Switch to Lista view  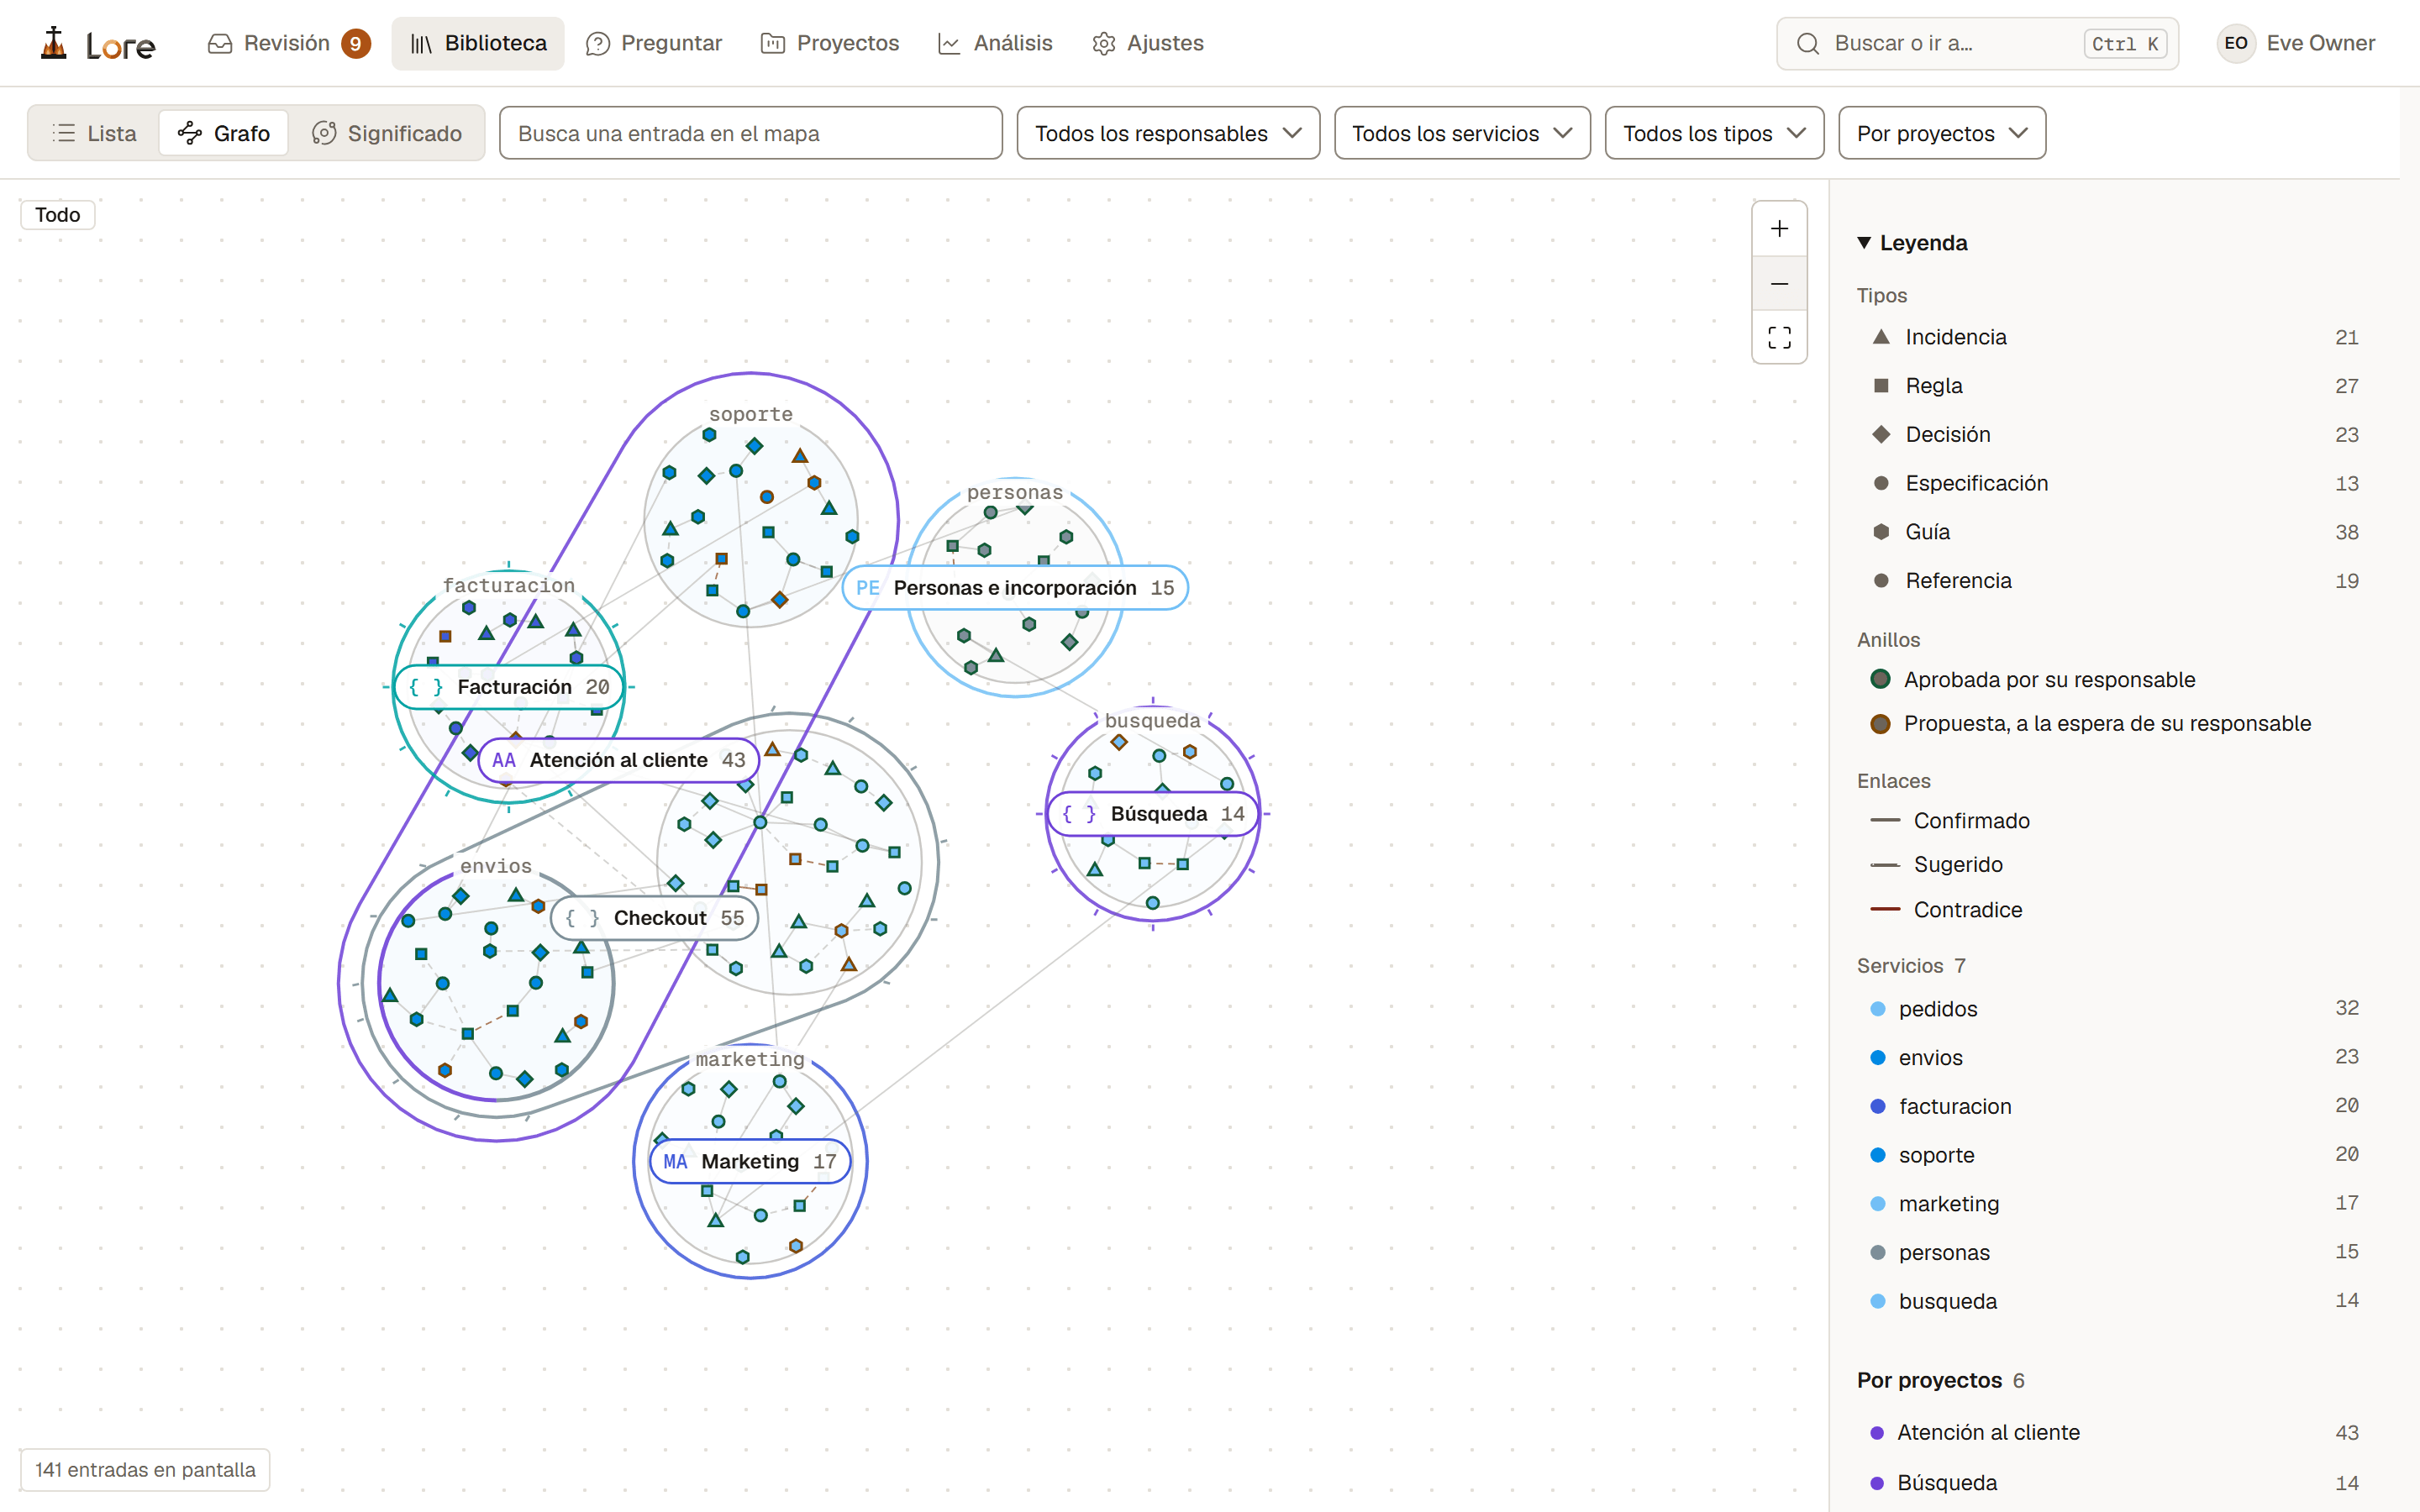point(94,133)
